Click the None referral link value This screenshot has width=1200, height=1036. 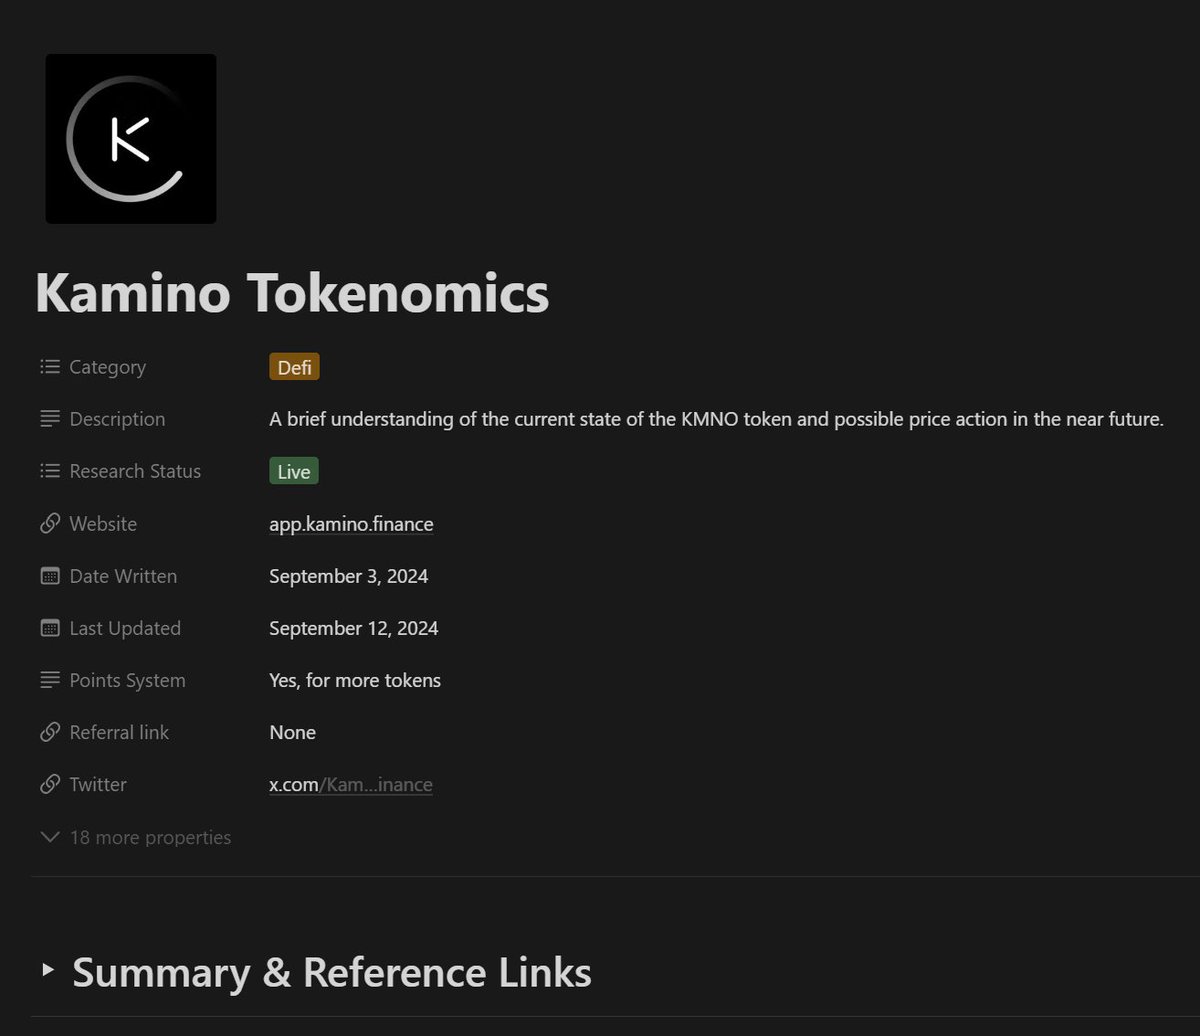tap(293, 732)
